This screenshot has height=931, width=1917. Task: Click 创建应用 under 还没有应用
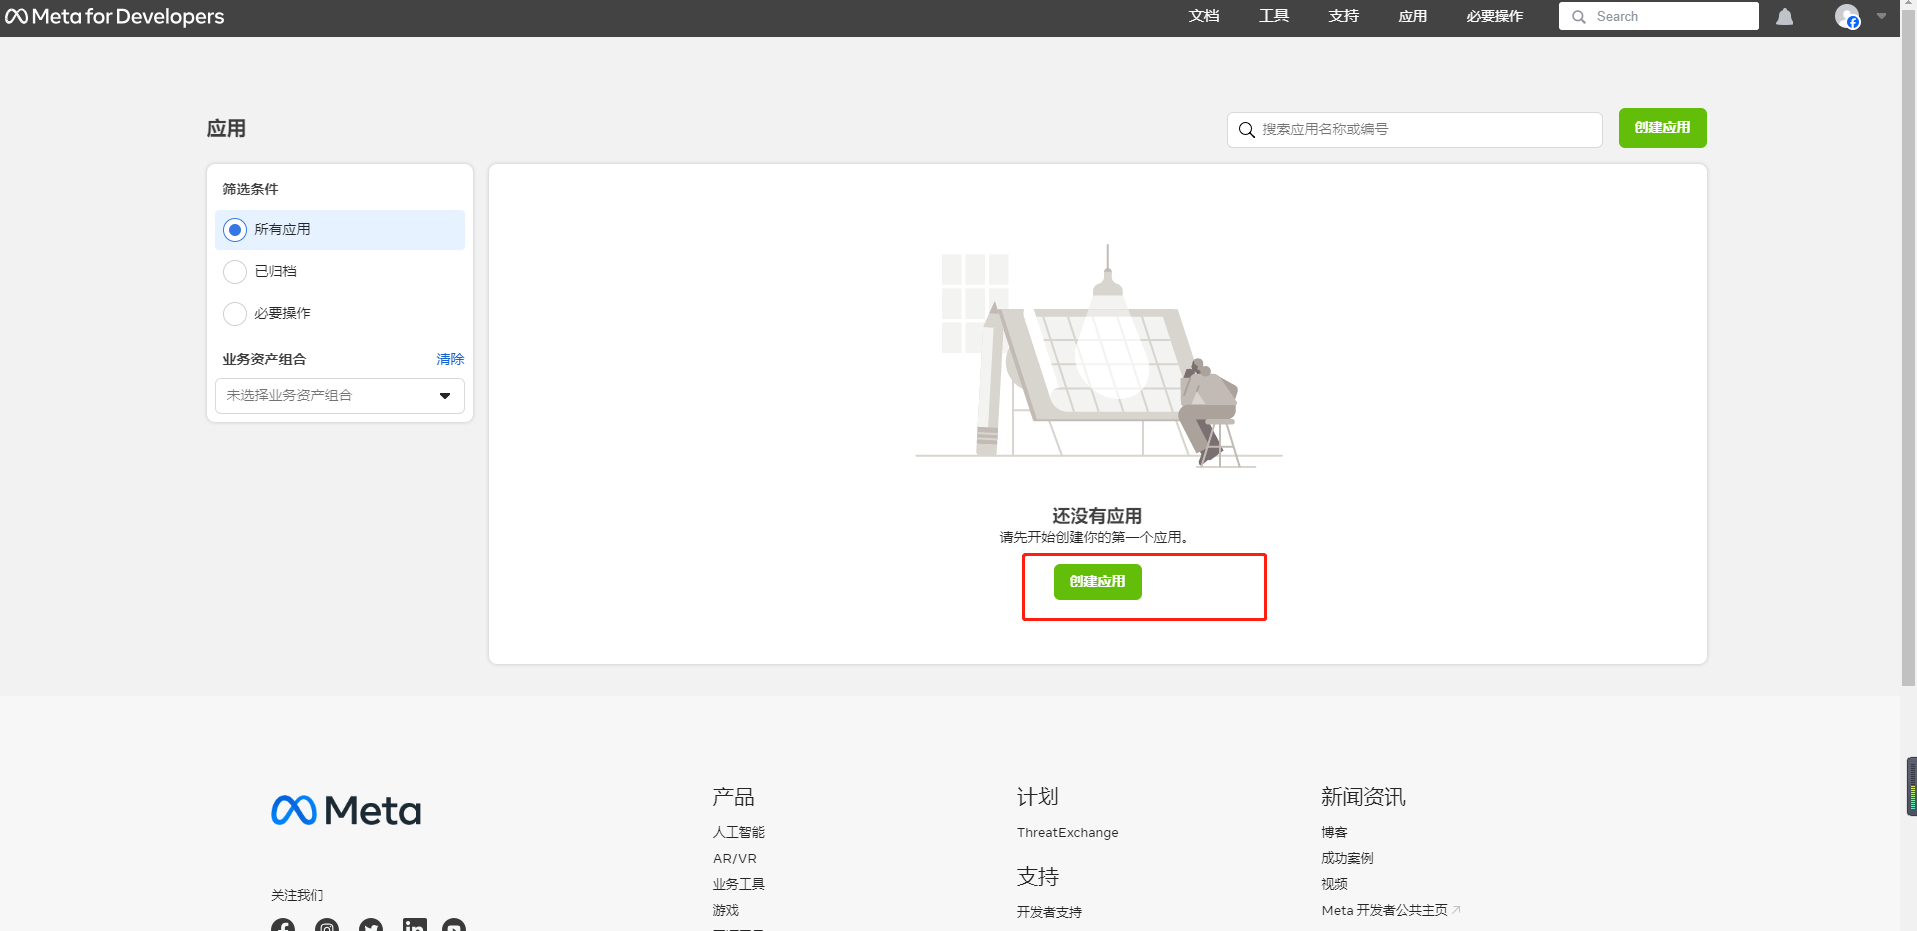coord(1098,582)
